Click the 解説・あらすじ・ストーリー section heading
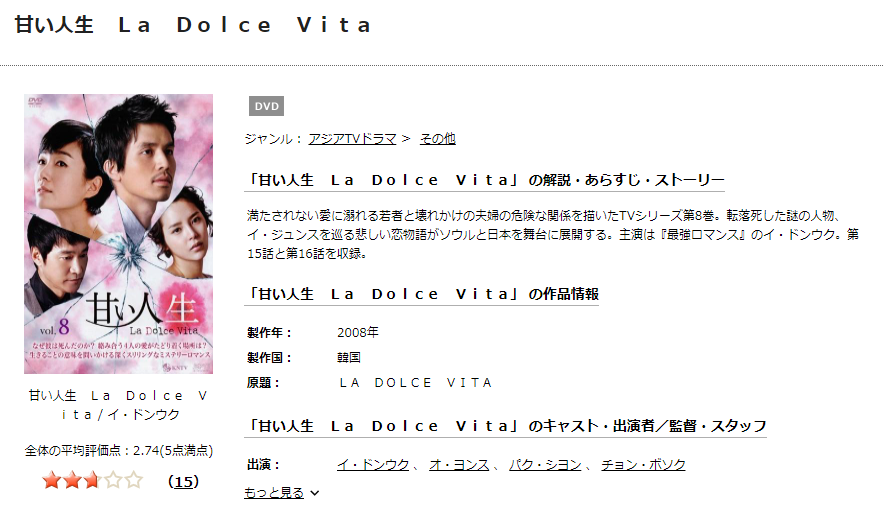 pos(486,180)
